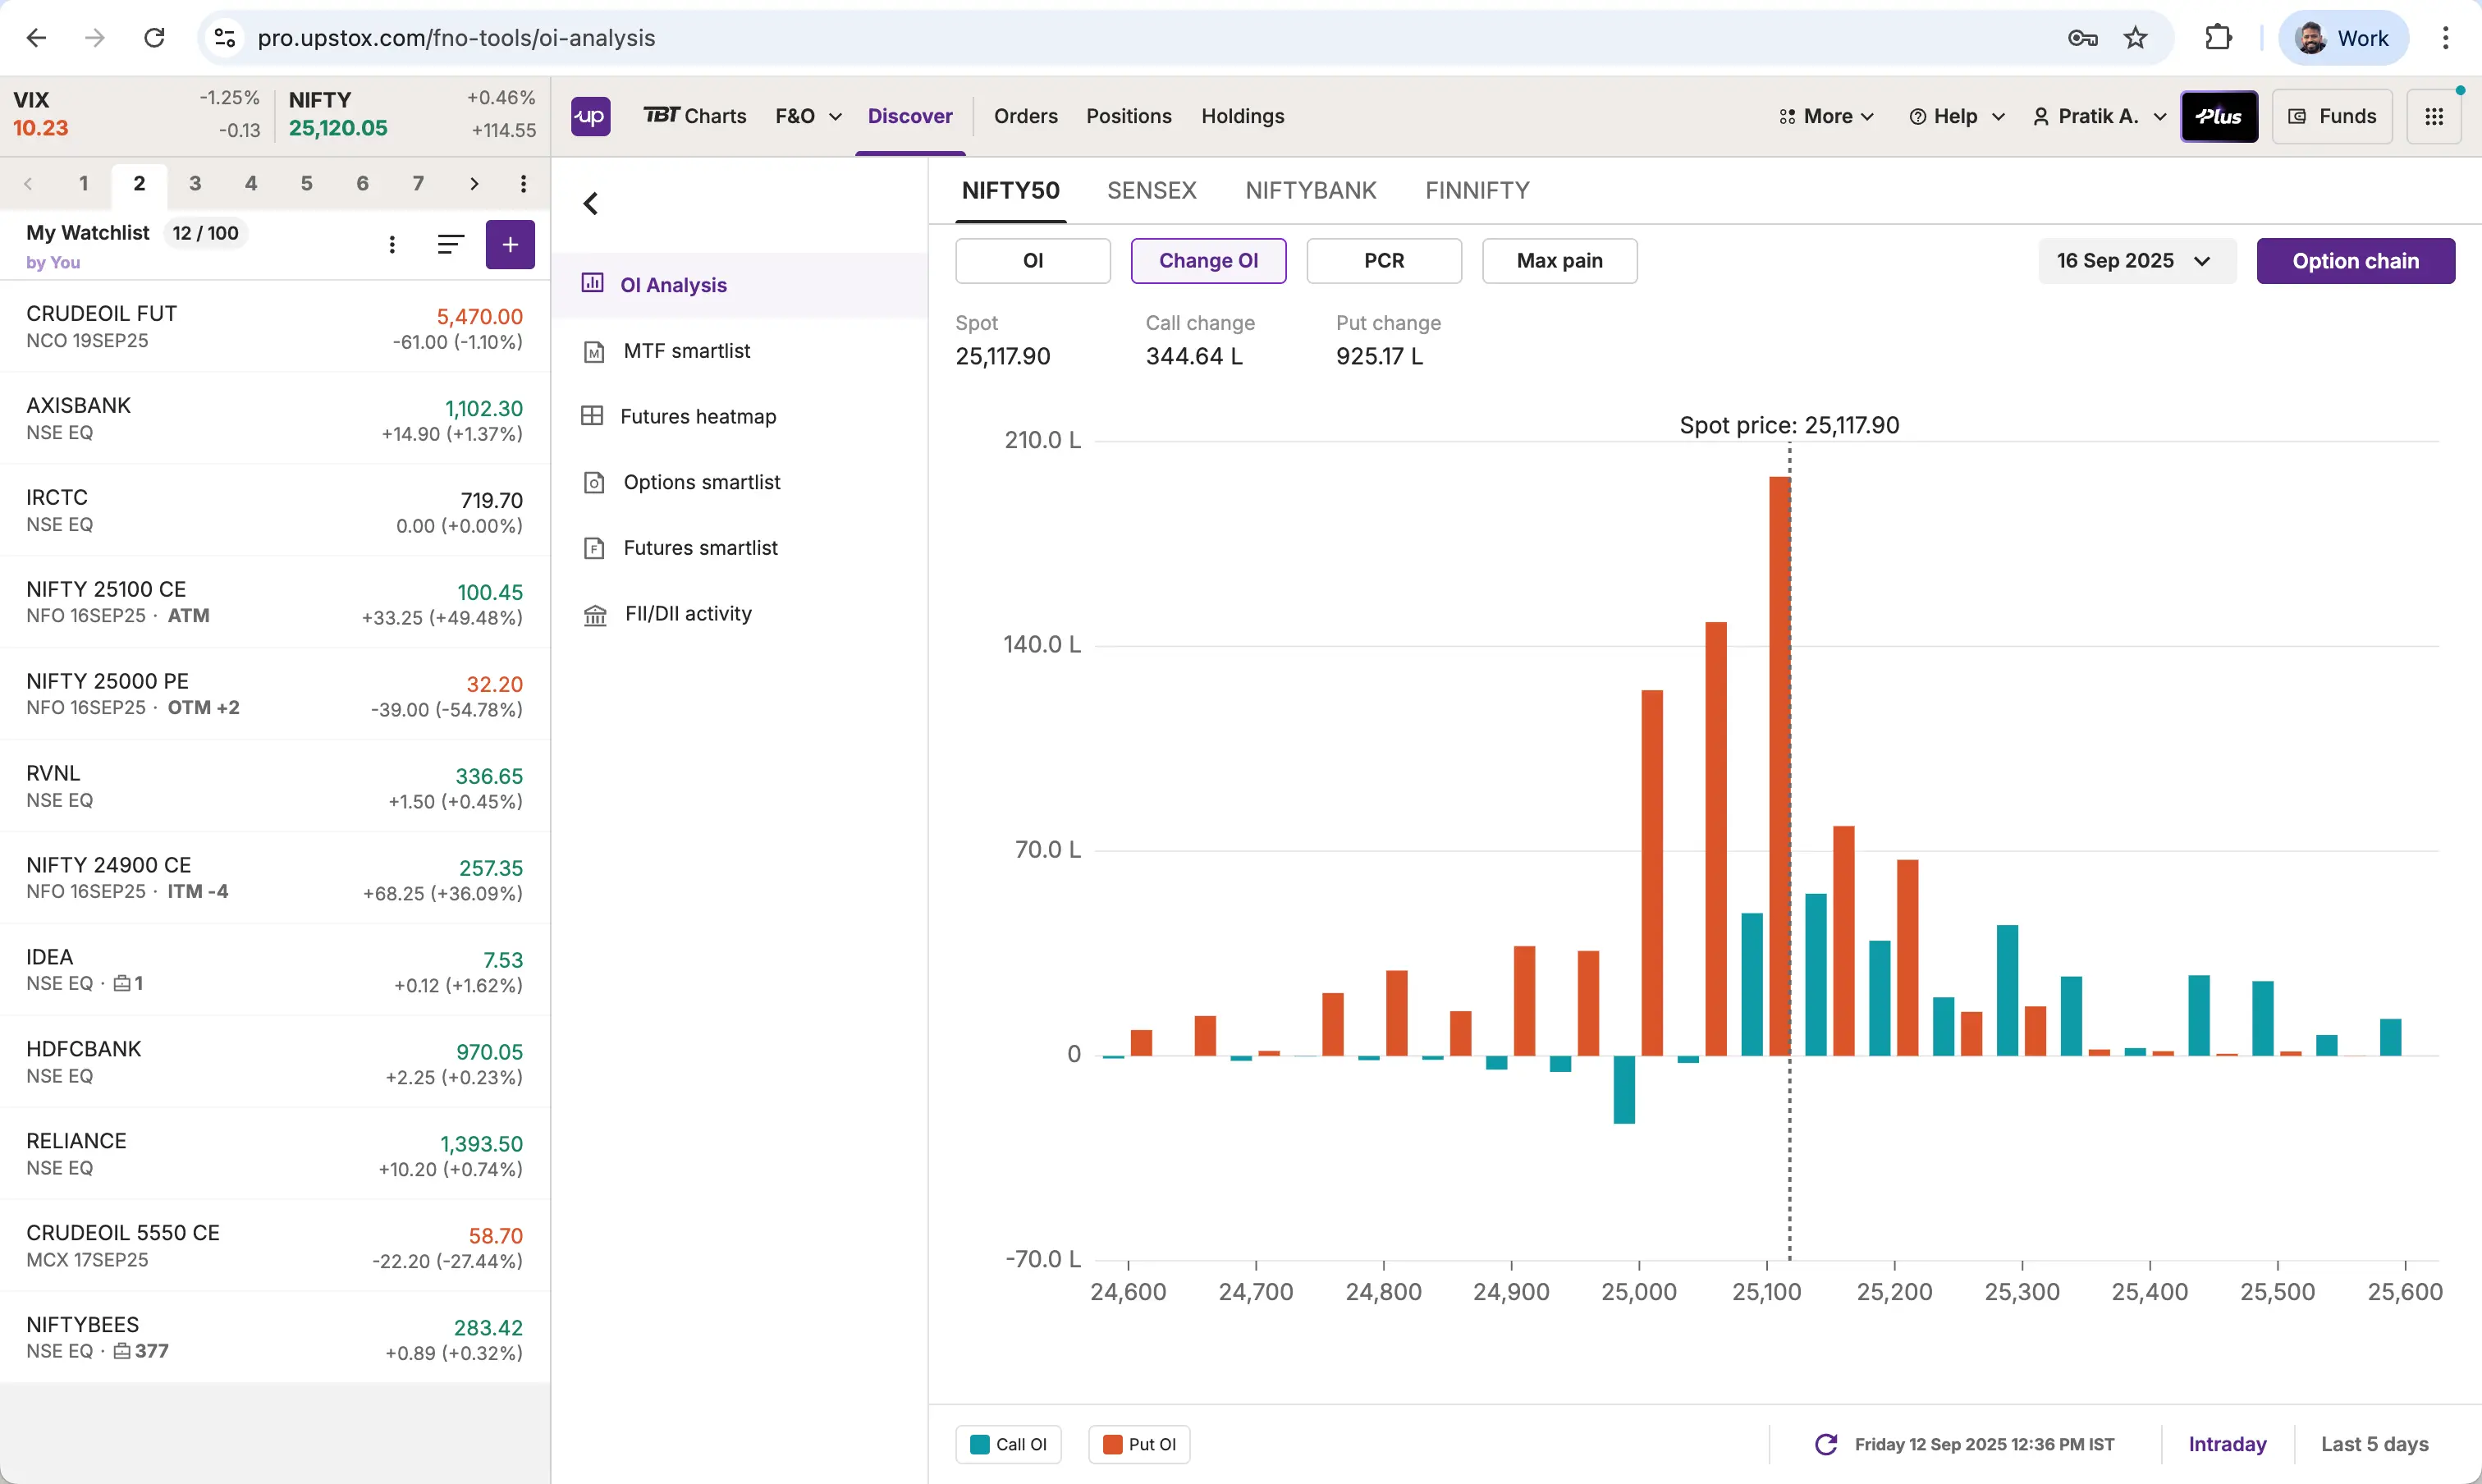Click the Option chain button
Screen dimensions: 2482x1484
[2355, 261]
